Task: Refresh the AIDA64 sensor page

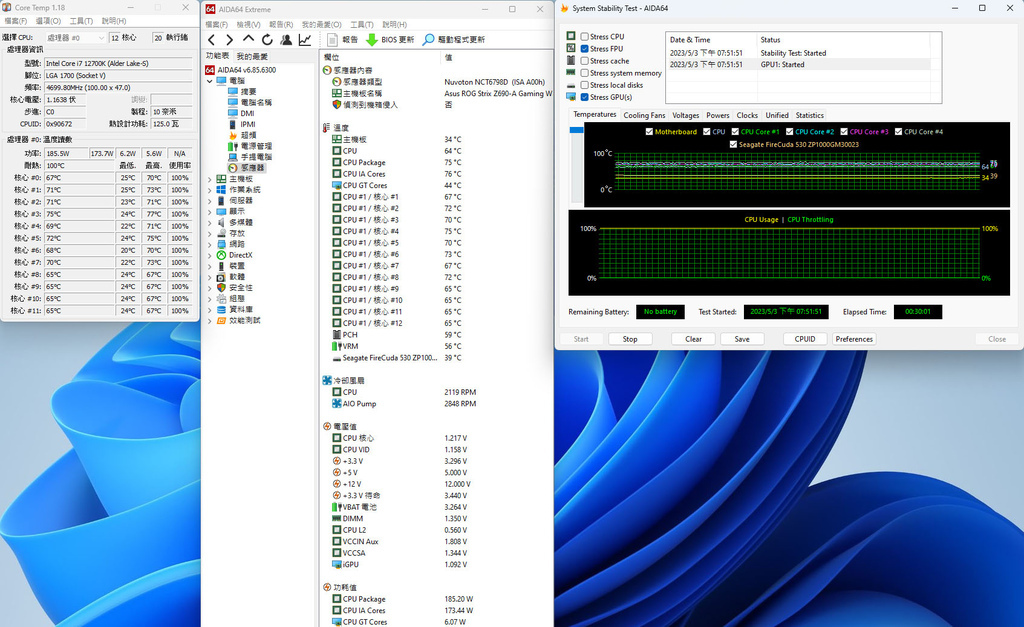Action: (x=267, y=40)
